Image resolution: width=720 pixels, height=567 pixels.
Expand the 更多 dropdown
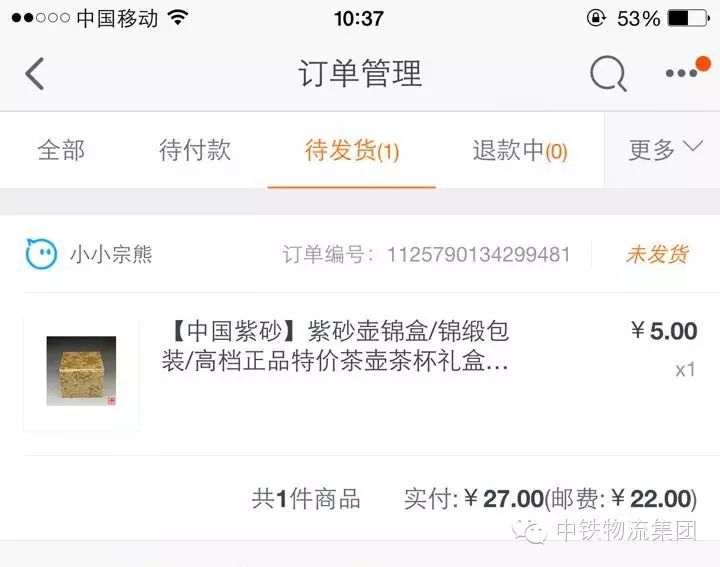tap(665, 150)
